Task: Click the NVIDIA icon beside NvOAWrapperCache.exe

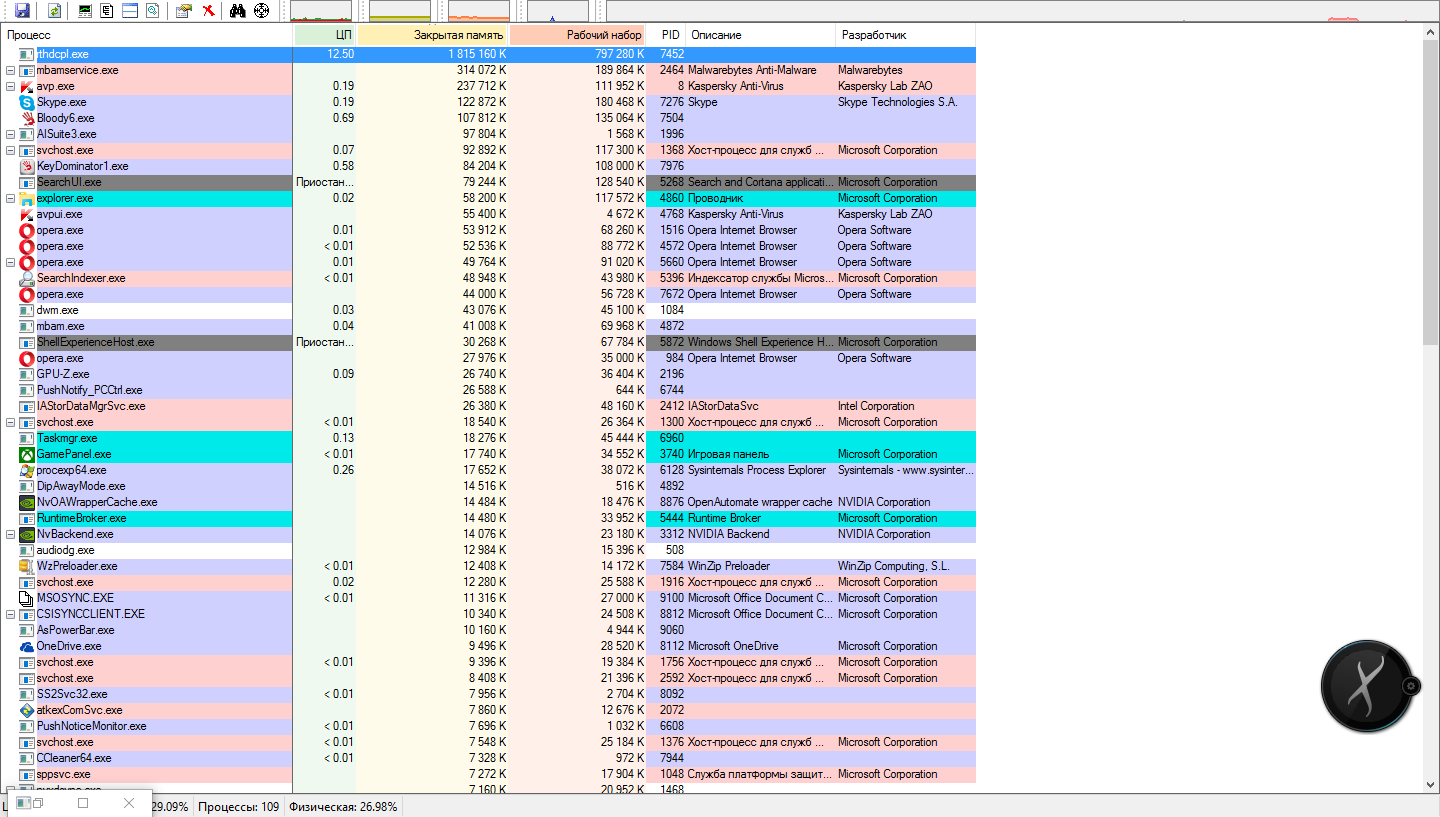Action: (x=27, y=502)
